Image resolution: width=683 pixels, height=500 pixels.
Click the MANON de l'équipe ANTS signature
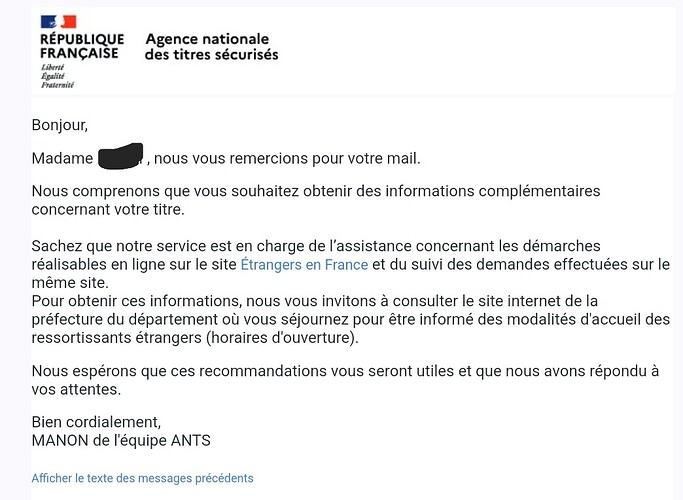coord(121,440)
